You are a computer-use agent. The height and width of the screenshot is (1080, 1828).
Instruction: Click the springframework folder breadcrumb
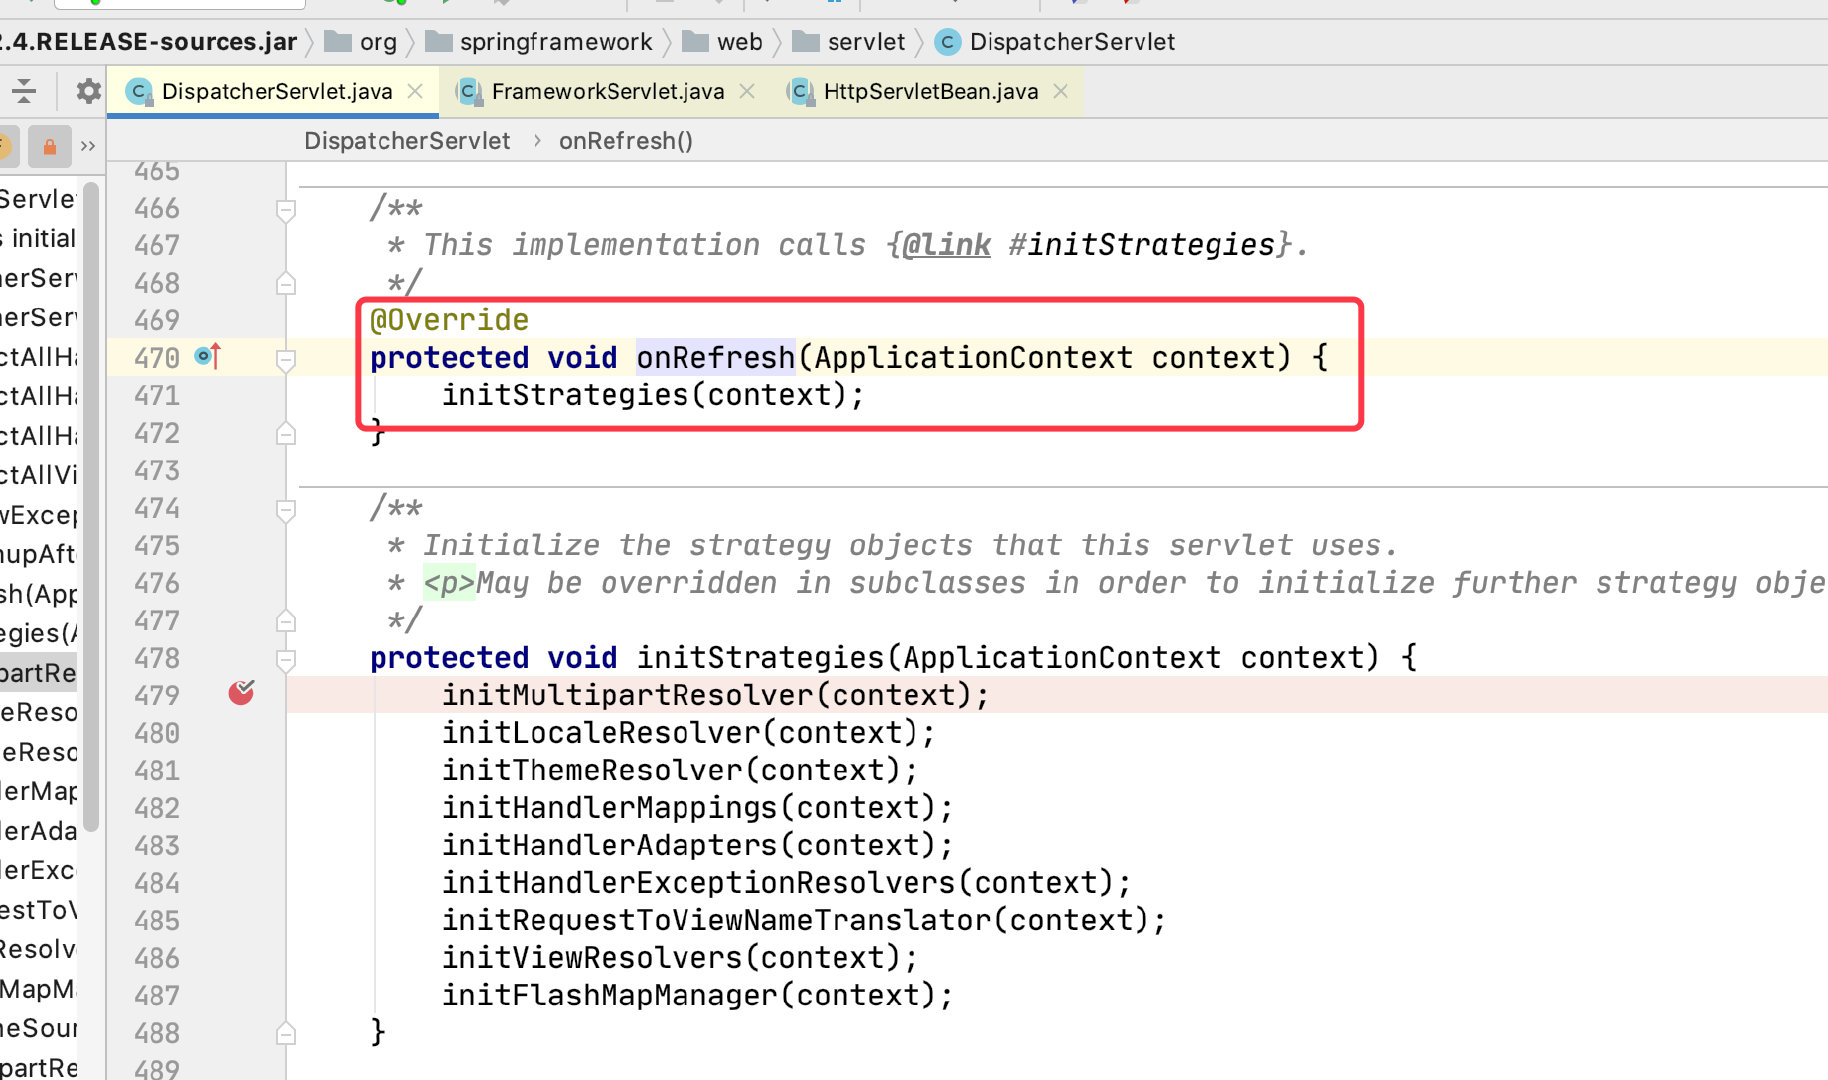coord(538,42)
